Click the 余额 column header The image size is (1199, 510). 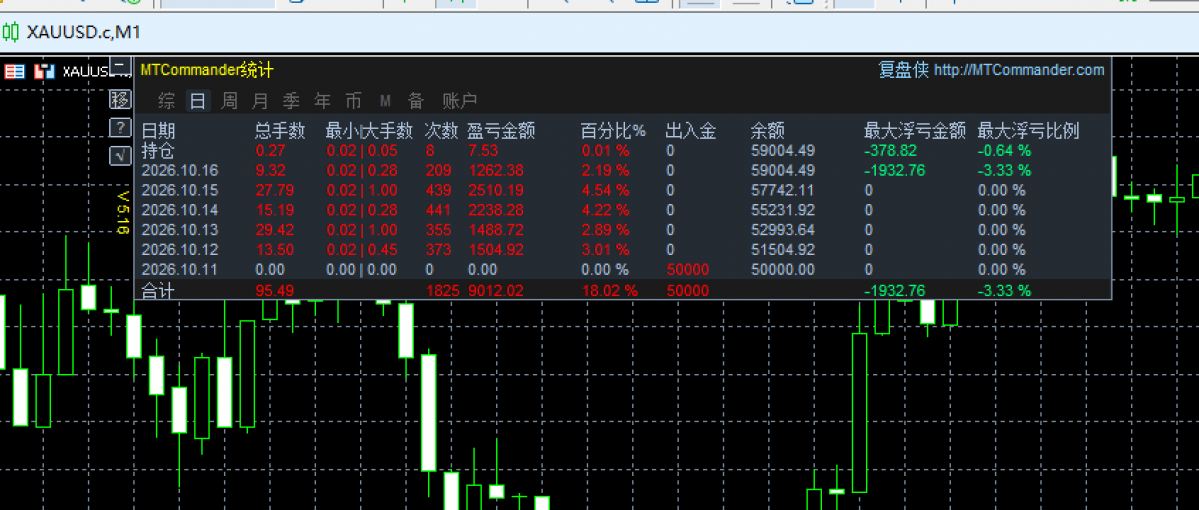(x=768, y=132)
